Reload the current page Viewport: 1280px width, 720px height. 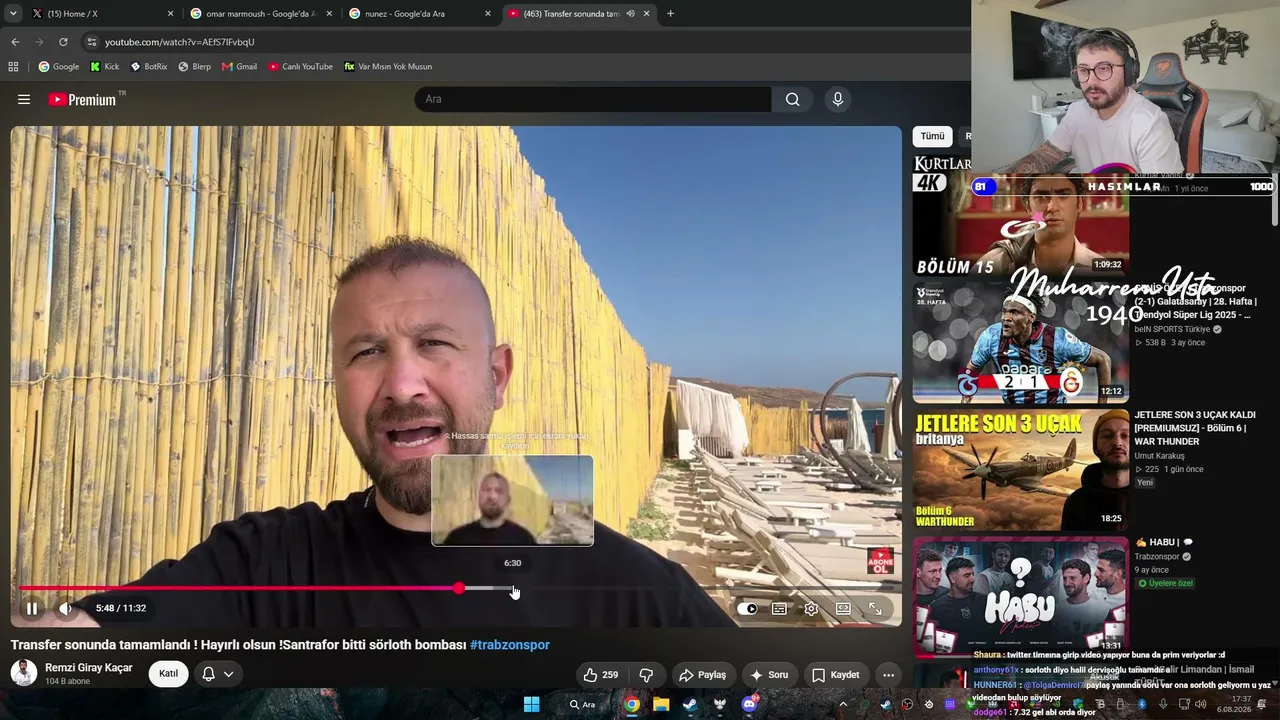(x=63, y=42)
